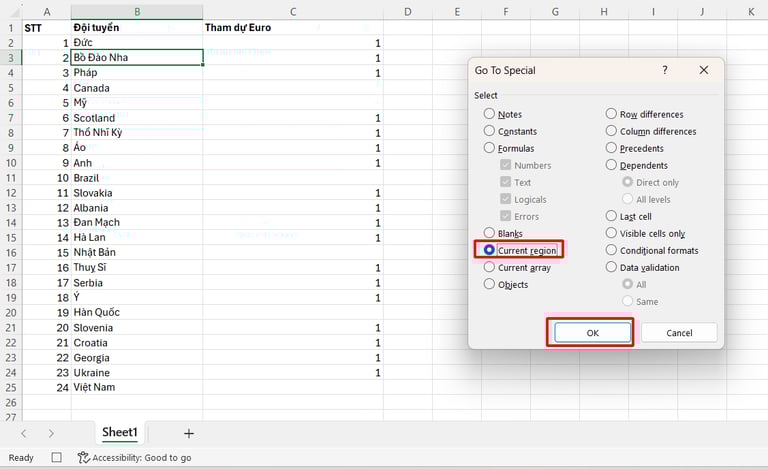Confirm with the OK button
Screen dimensions: 768x469
pos(593,333)
